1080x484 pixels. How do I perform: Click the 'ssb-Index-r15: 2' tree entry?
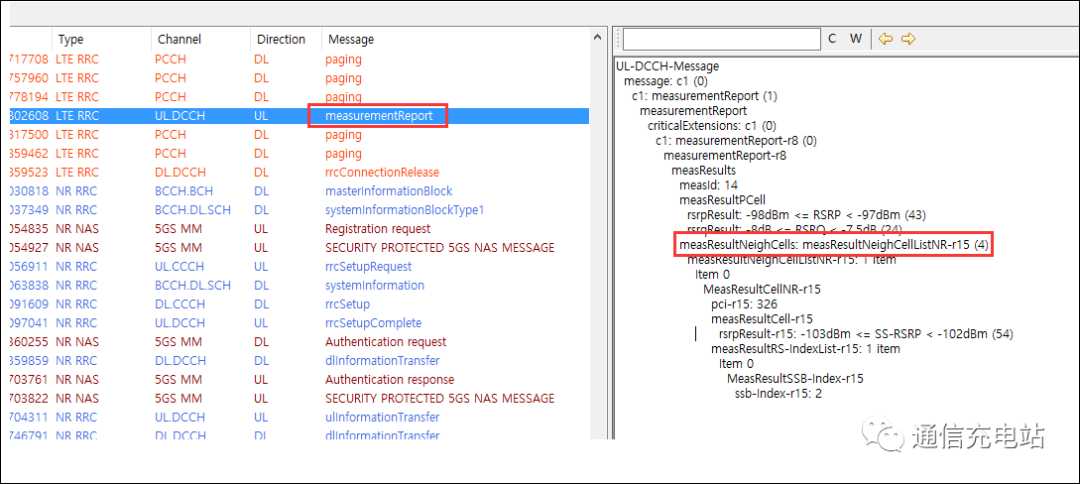[x=778, y=393]
